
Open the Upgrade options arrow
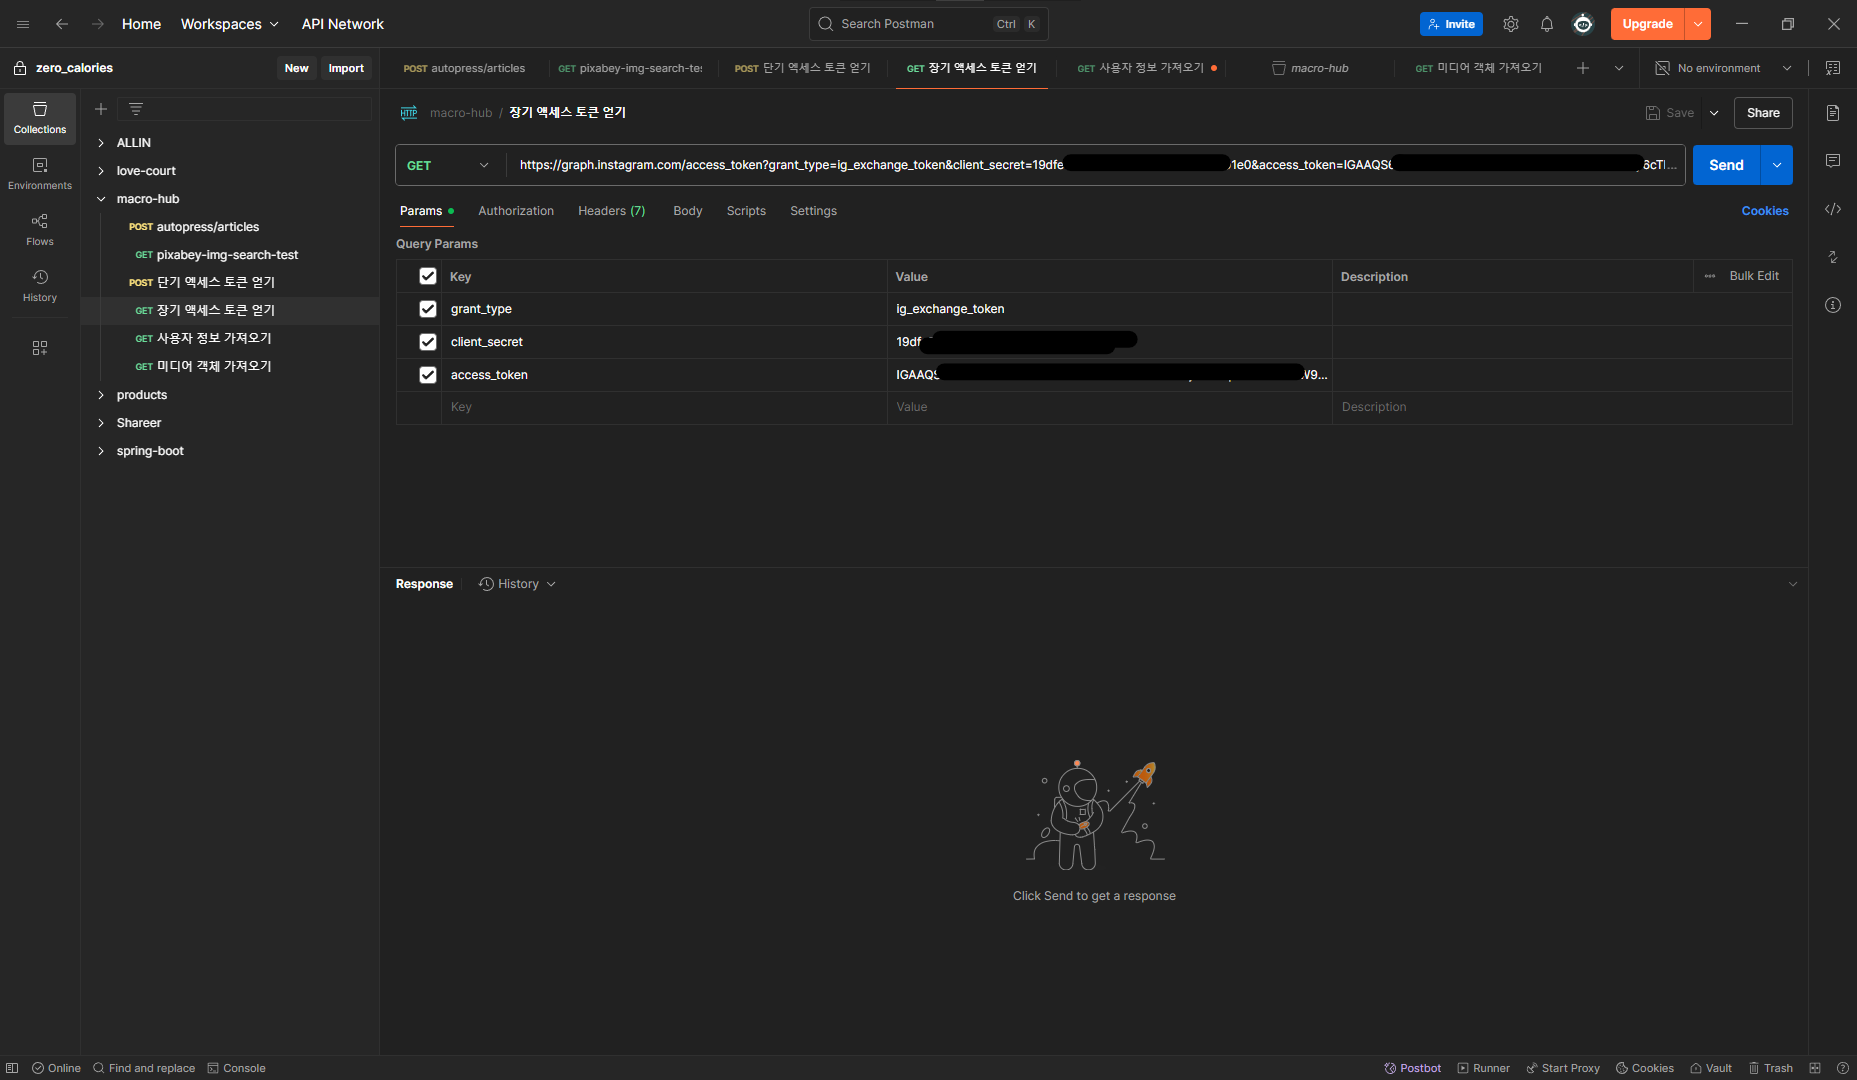point(1698,24)
